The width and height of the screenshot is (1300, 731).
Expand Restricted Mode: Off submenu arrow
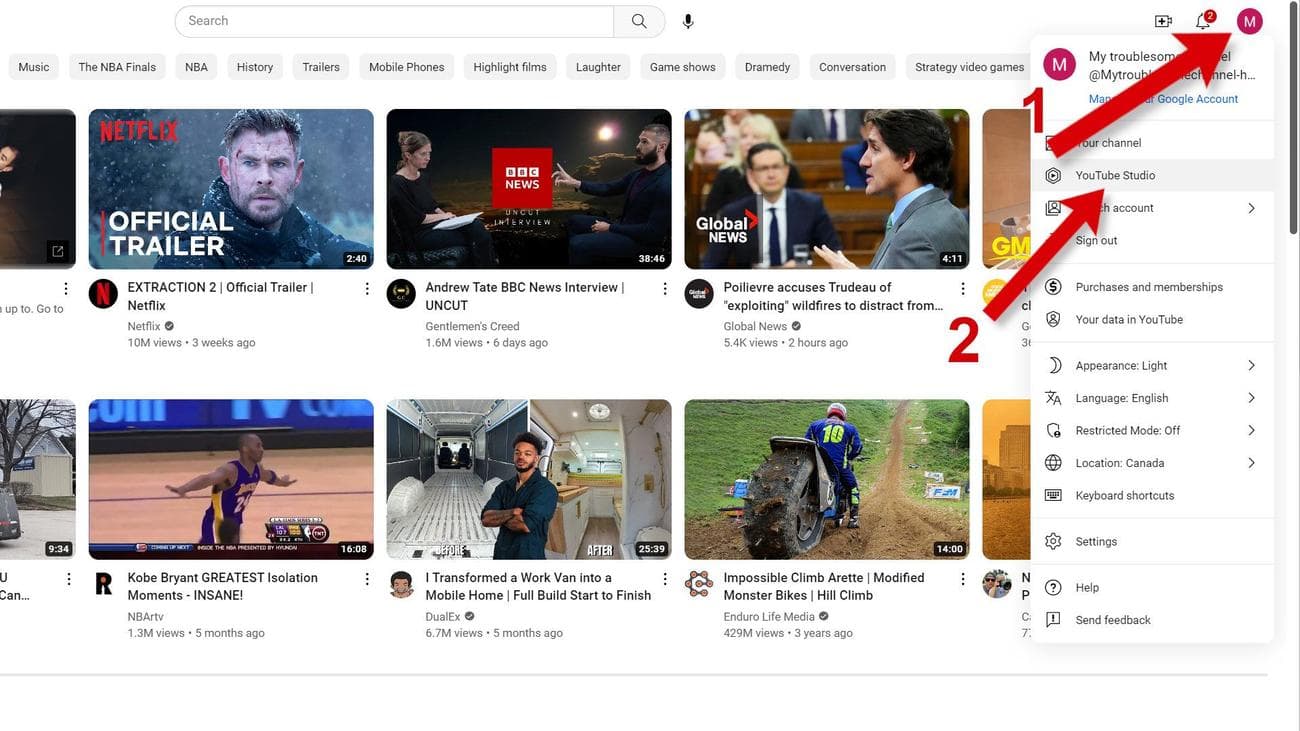coord(1251,431)
